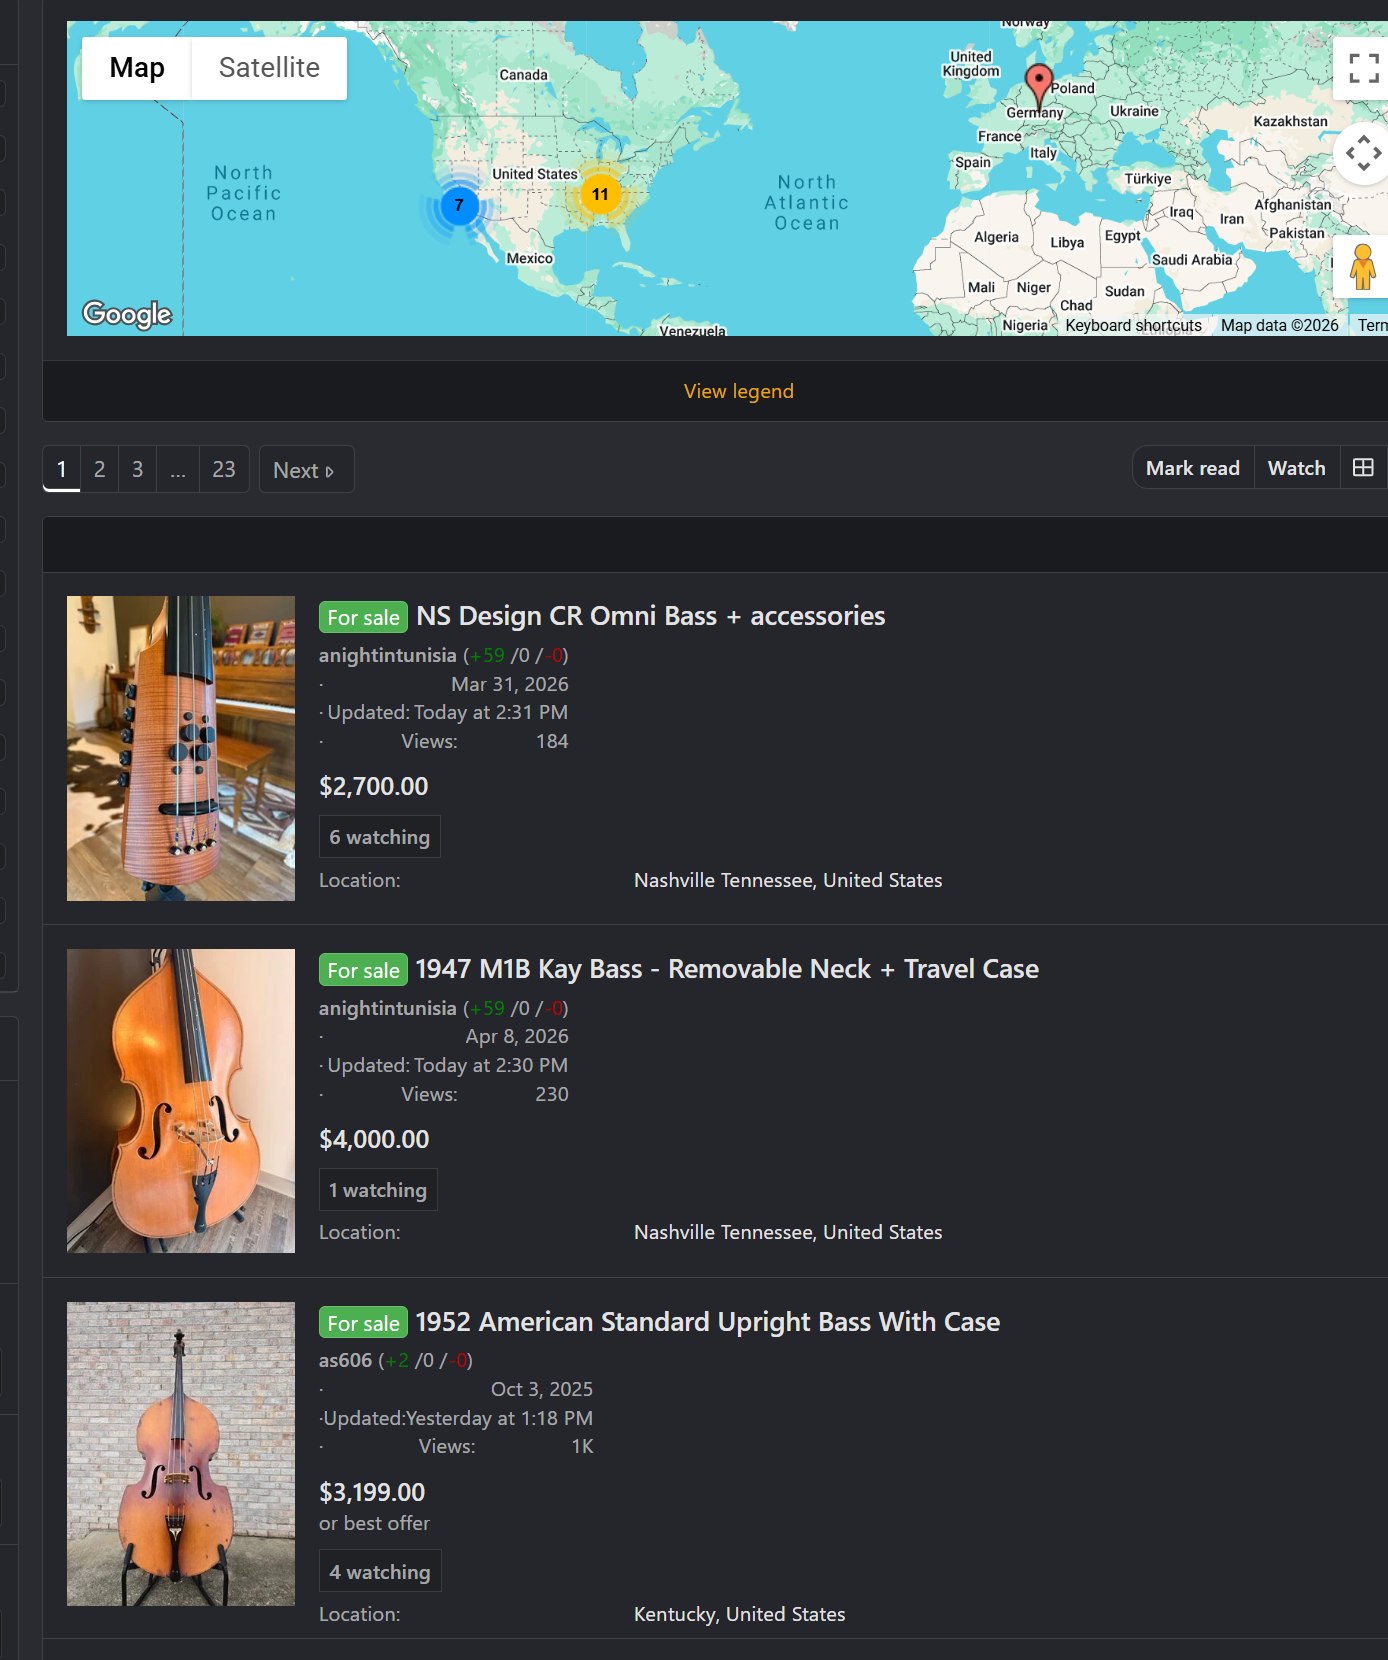Click the For sale tag on Kay Bass listing
1388x1660 pixels.
(363, 970)
